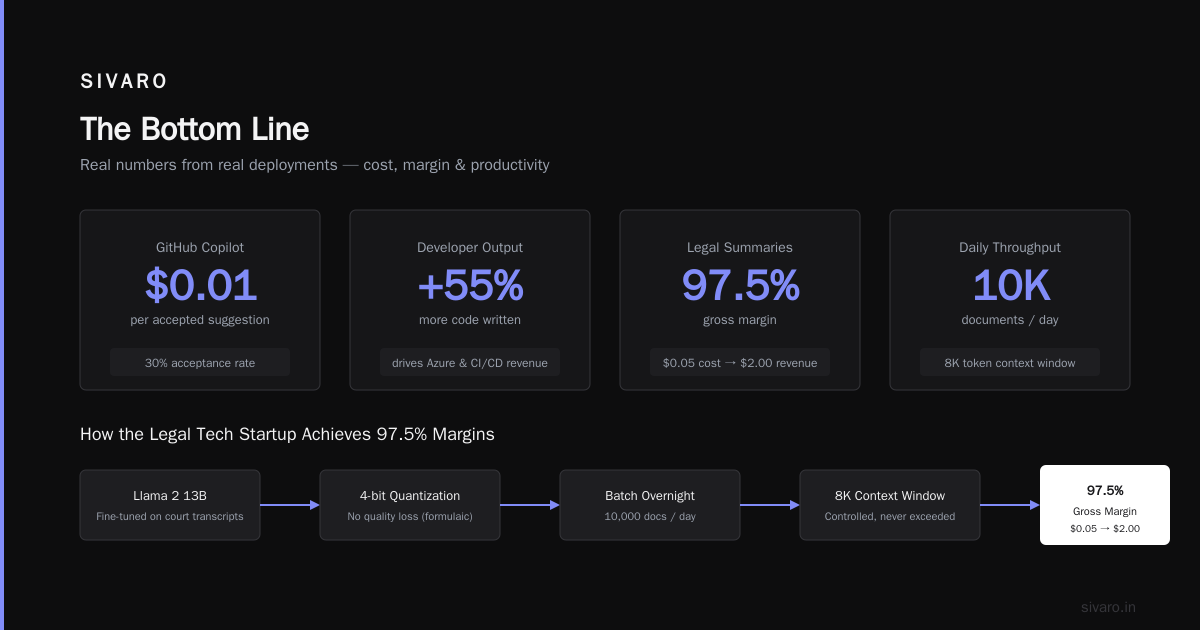
Task: Click the arrow leading into Gross Margin box
Action: pos(1010,505)
